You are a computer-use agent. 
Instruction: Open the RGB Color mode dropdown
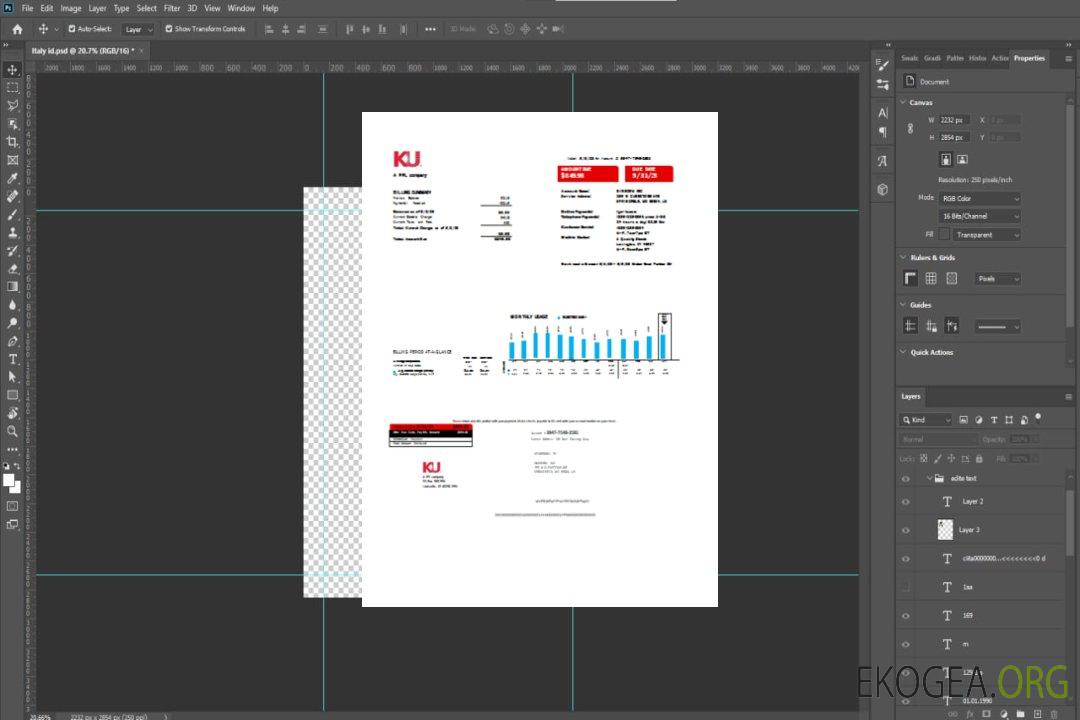pyautogui.click(x=979, y=198)
